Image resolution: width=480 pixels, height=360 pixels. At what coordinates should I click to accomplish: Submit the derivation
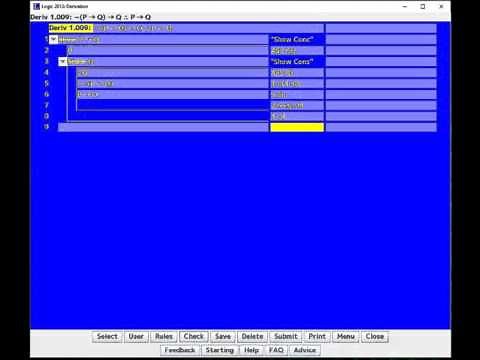(x=286, y=336)
